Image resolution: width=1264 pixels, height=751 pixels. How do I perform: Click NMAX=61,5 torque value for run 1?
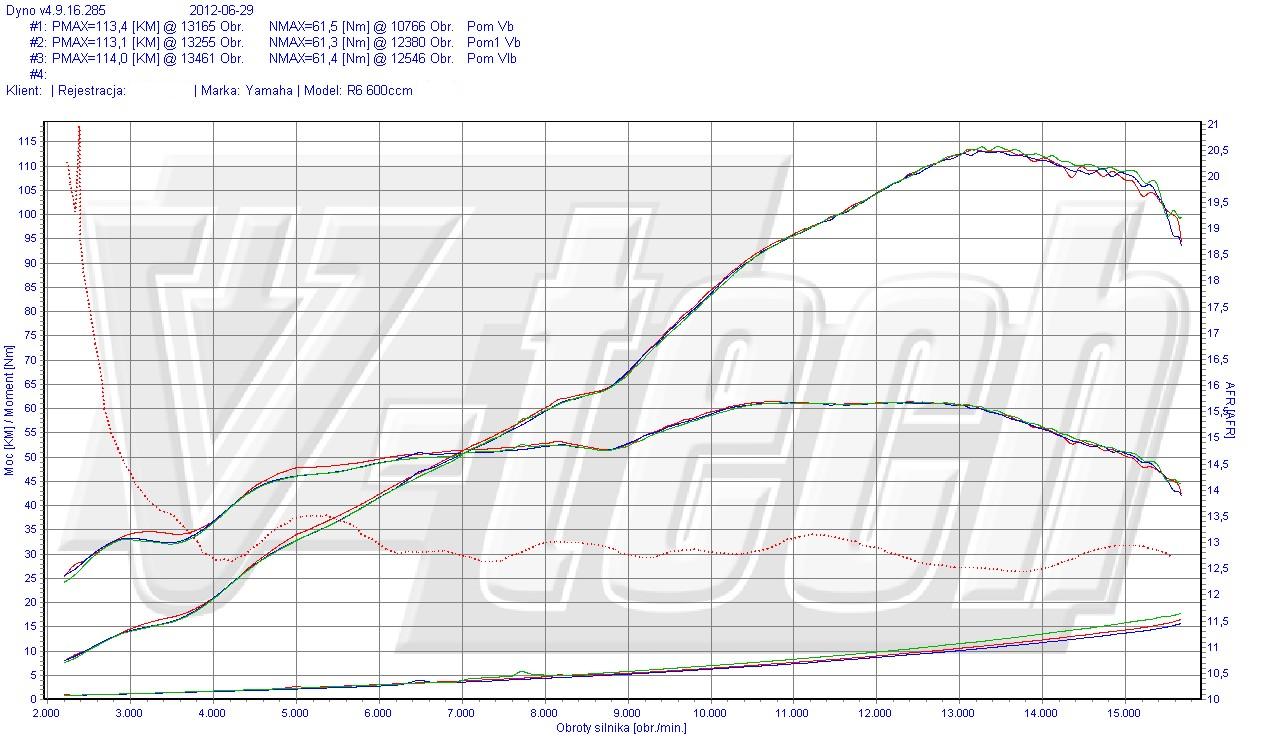(361, 26)
